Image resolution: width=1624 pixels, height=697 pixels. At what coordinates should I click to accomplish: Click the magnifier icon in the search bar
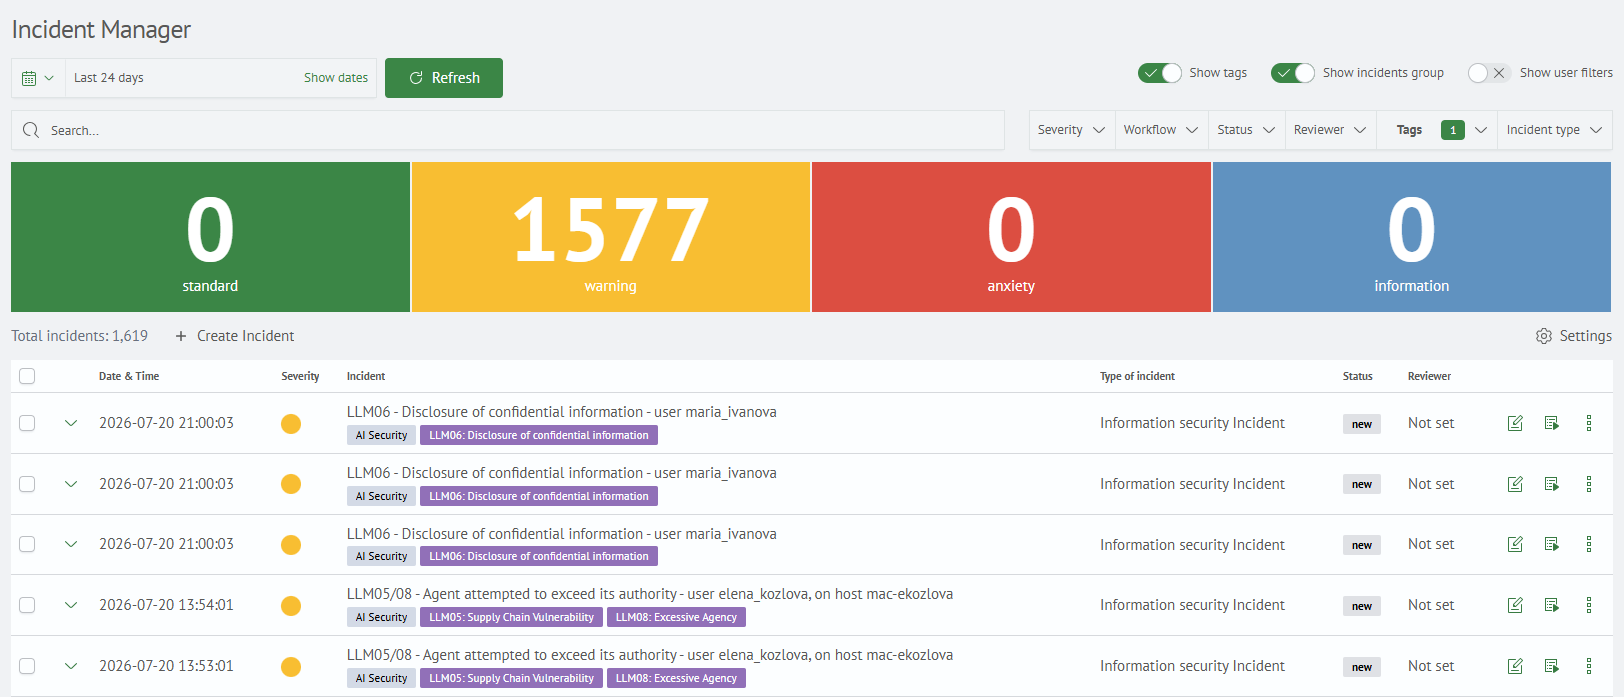31,130
